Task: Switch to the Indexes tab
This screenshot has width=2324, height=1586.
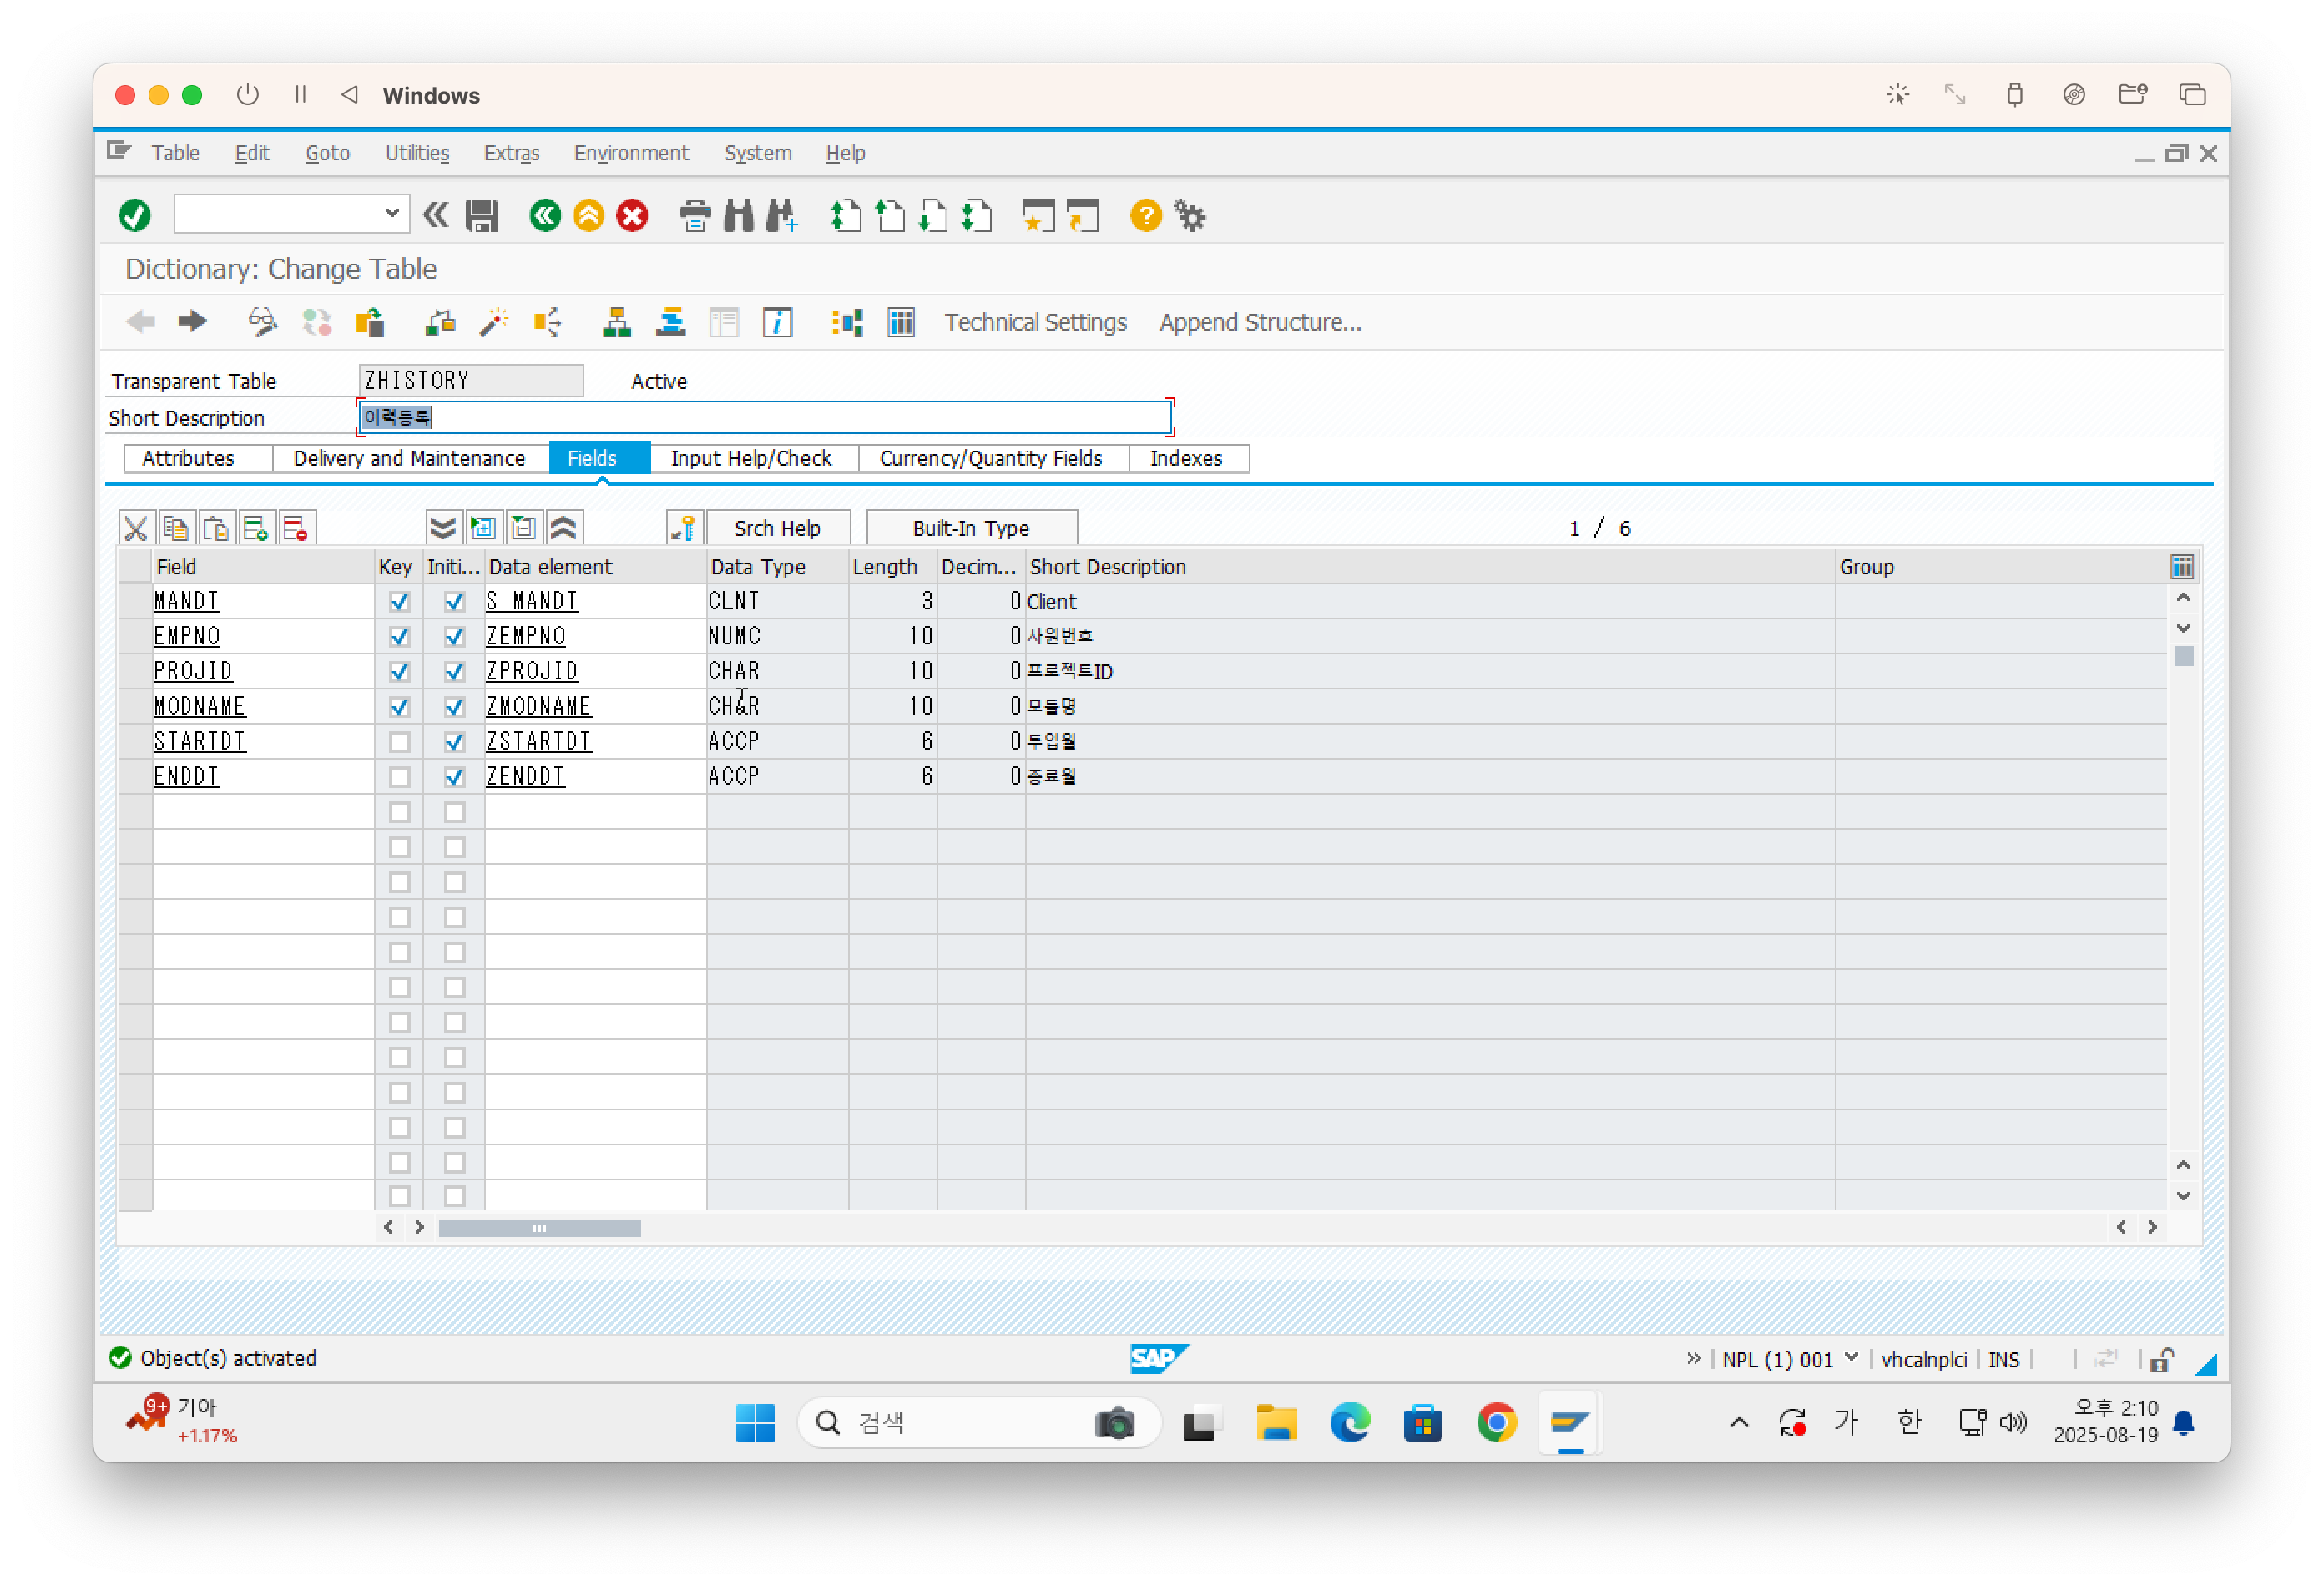Action: click(1186, 458)
